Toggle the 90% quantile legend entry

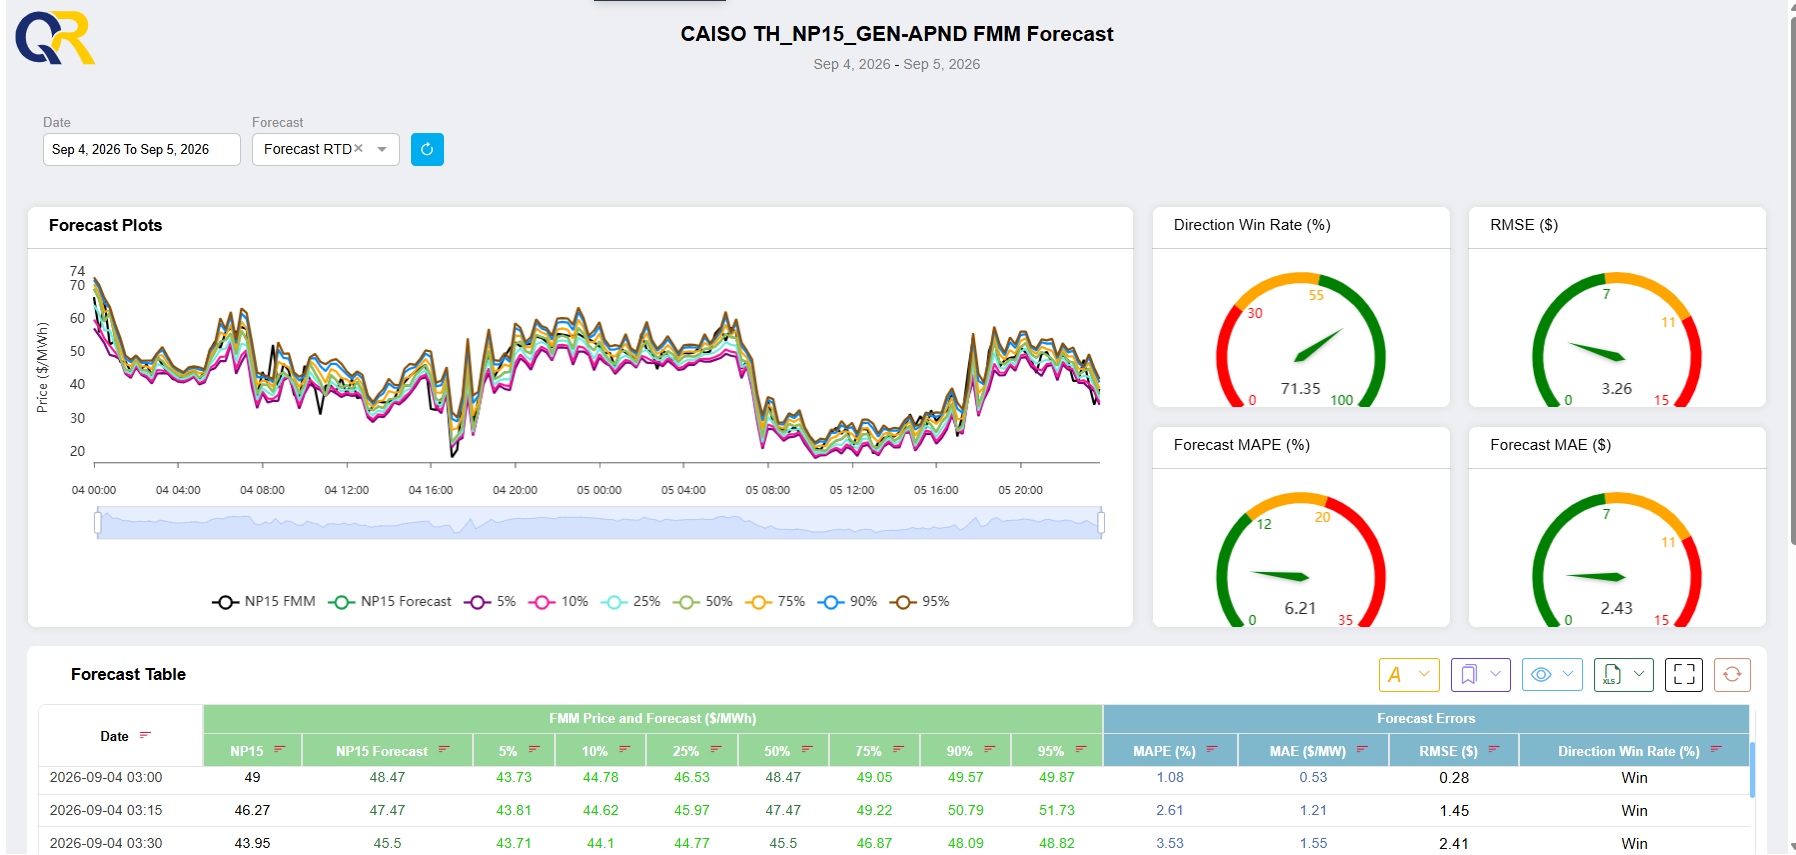click(x=847, y=602)
